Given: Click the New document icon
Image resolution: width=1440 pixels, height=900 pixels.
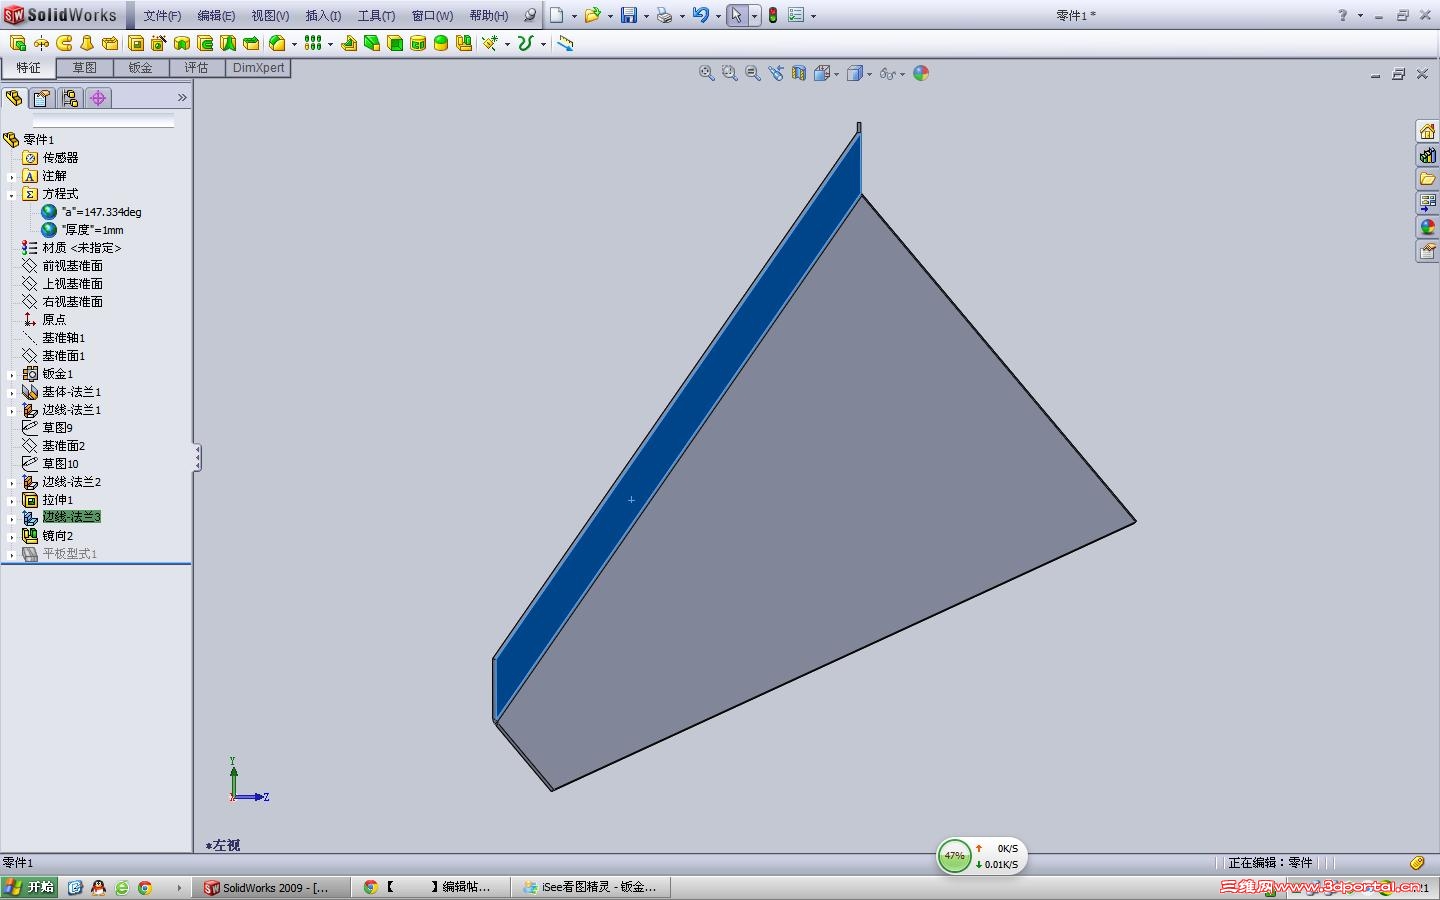Looking at the screenshot, I should pyautogui.click(x=556, y=15).
